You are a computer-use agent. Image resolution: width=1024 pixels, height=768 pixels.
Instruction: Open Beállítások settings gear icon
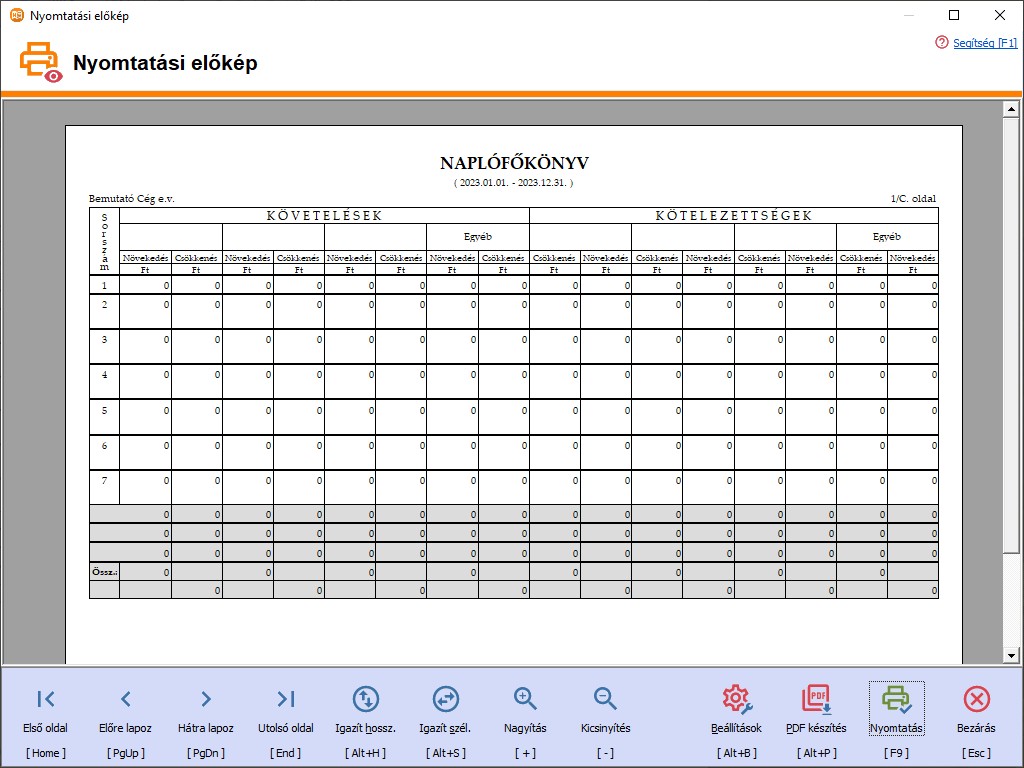click(736, 699)
